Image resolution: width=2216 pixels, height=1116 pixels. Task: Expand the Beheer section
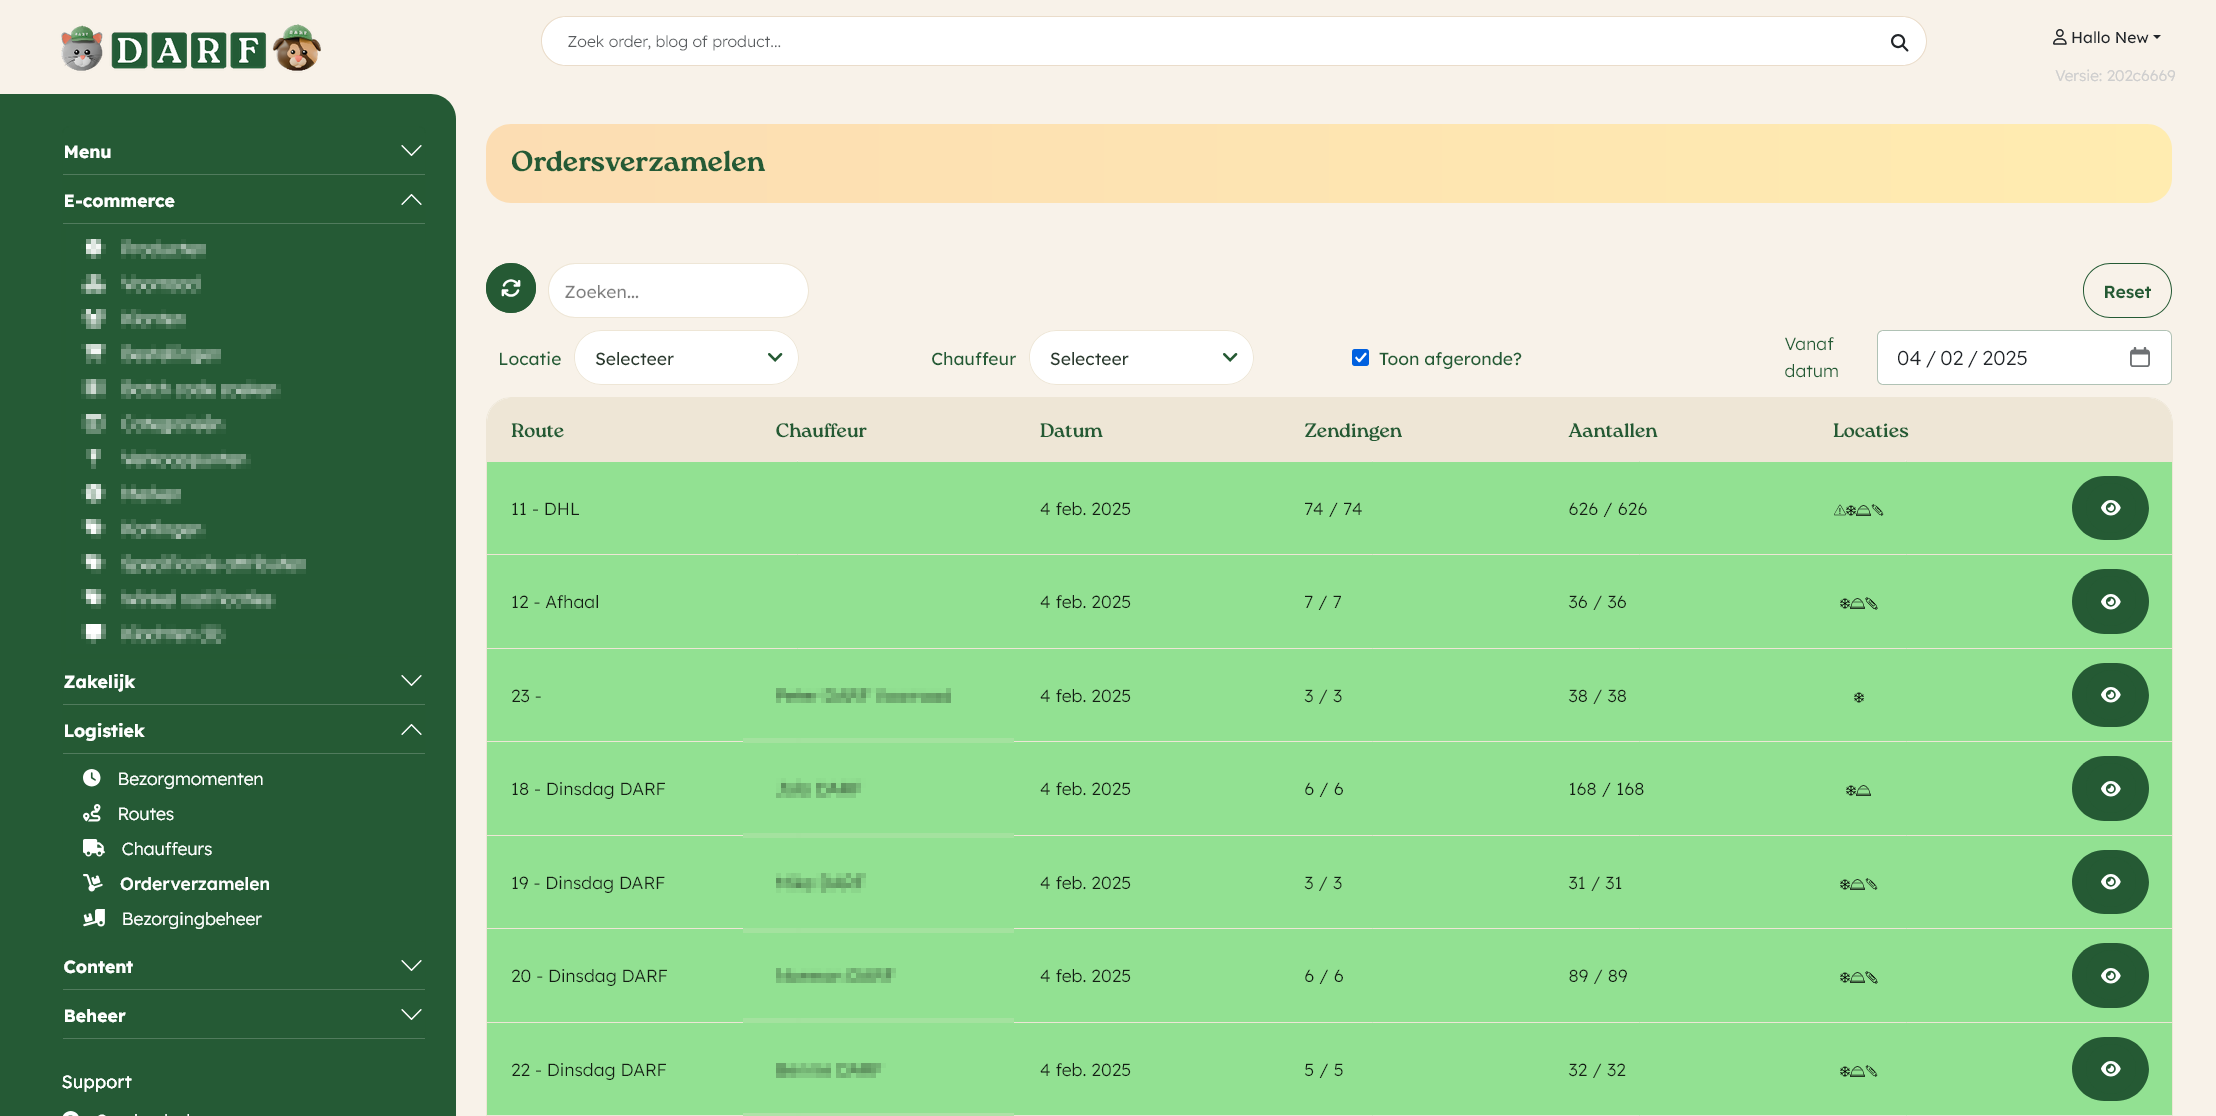[x=243, y=1015]
